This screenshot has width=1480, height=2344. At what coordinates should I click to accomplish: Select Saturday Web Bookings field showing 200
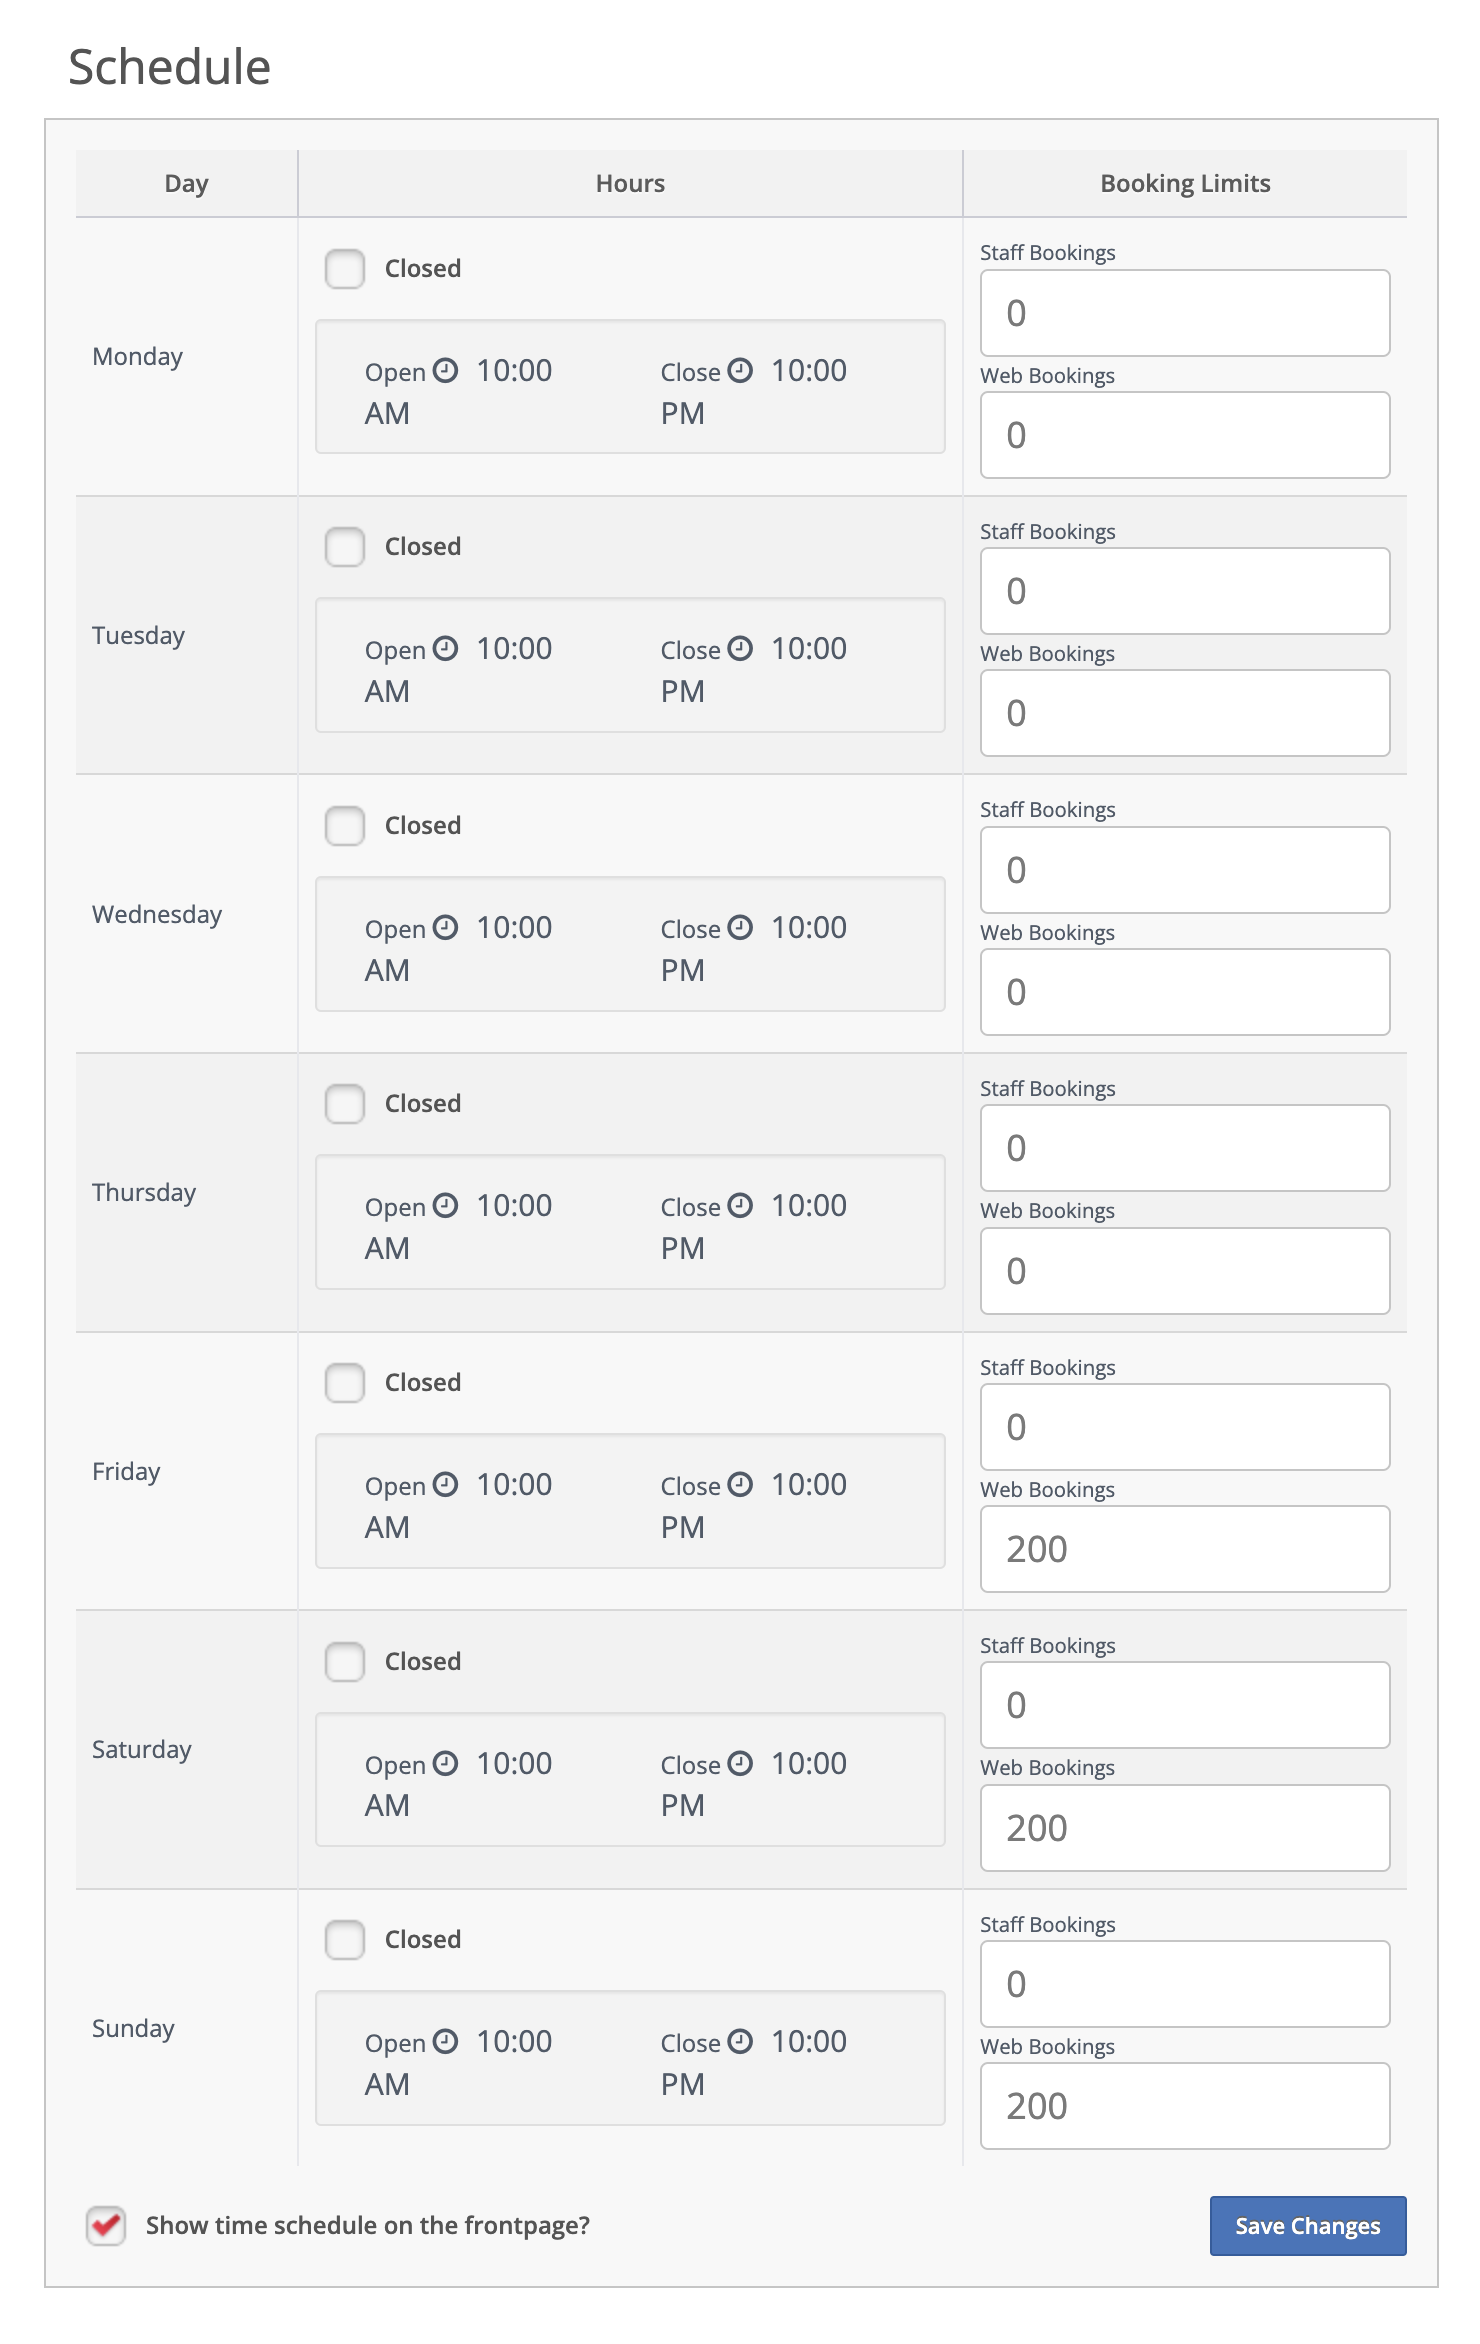pos(1185,1828)
